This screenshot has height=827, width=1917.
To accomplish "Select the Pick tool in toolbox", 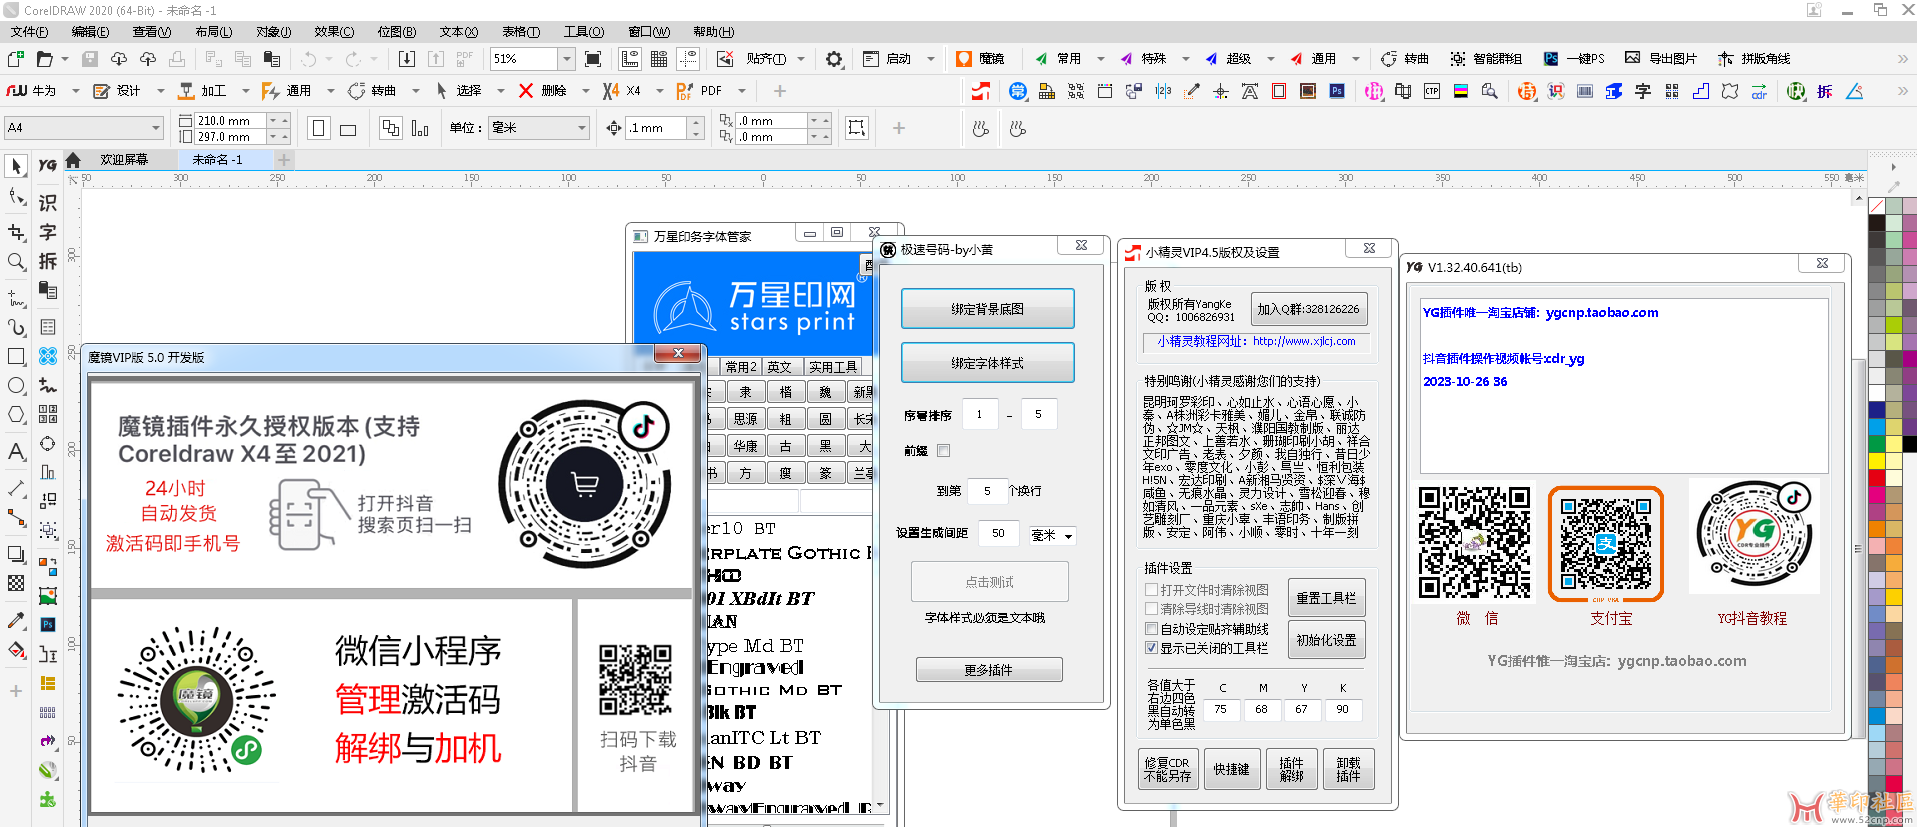I will [16, 166].
